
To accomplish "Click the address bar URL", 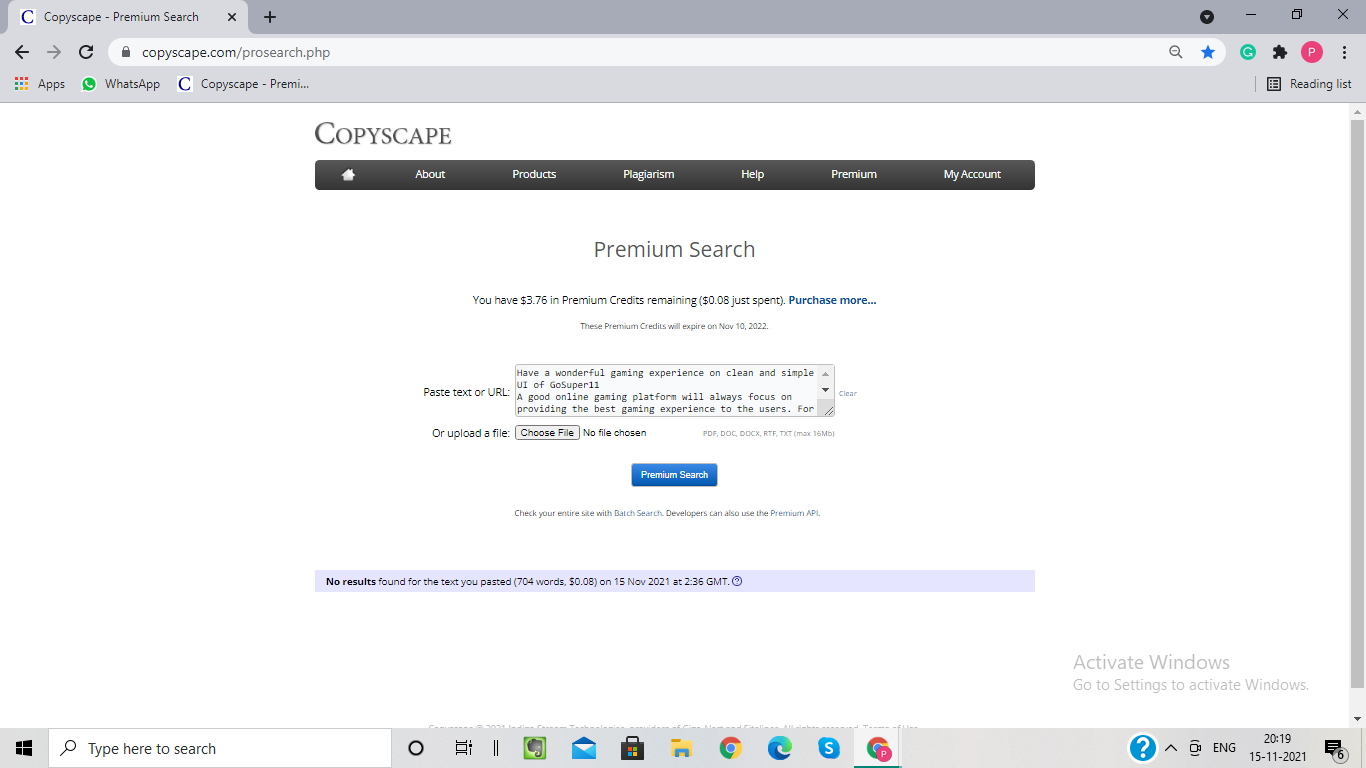I will (x=236, y=52).
